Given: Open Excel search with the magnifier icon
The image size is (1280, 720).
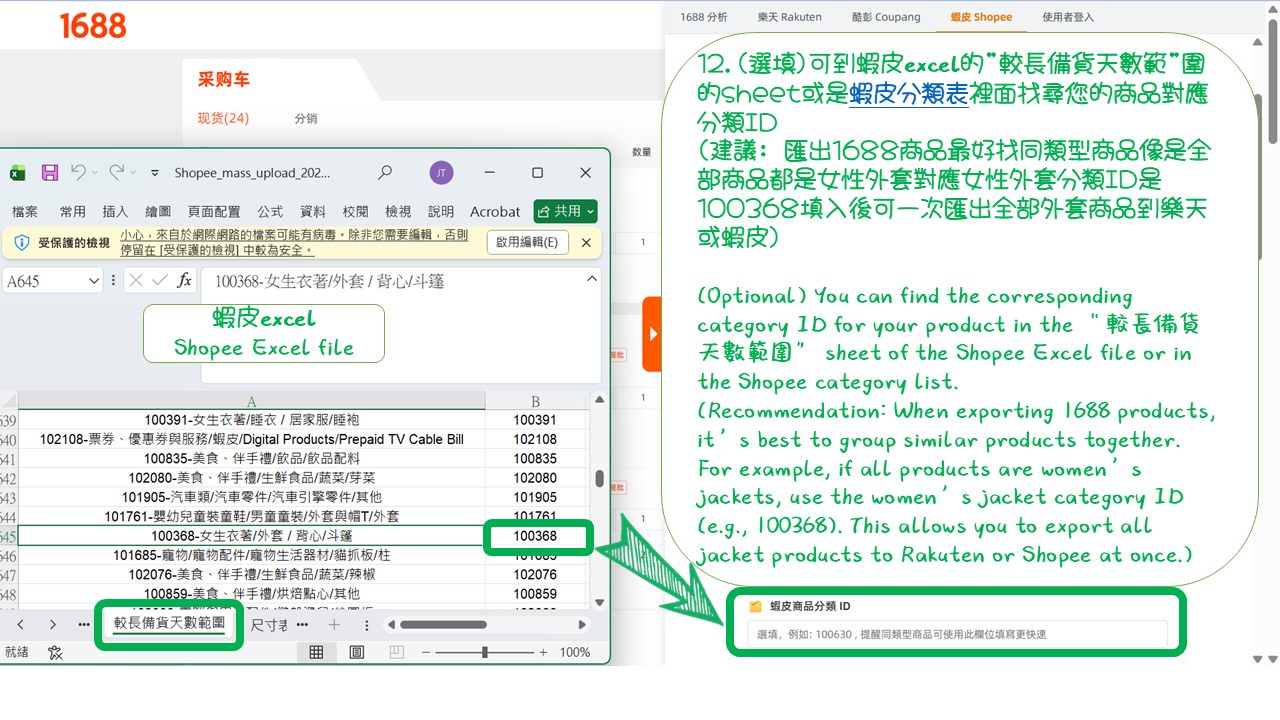Looking at the screenshot, I should click(x=385, y=173).
